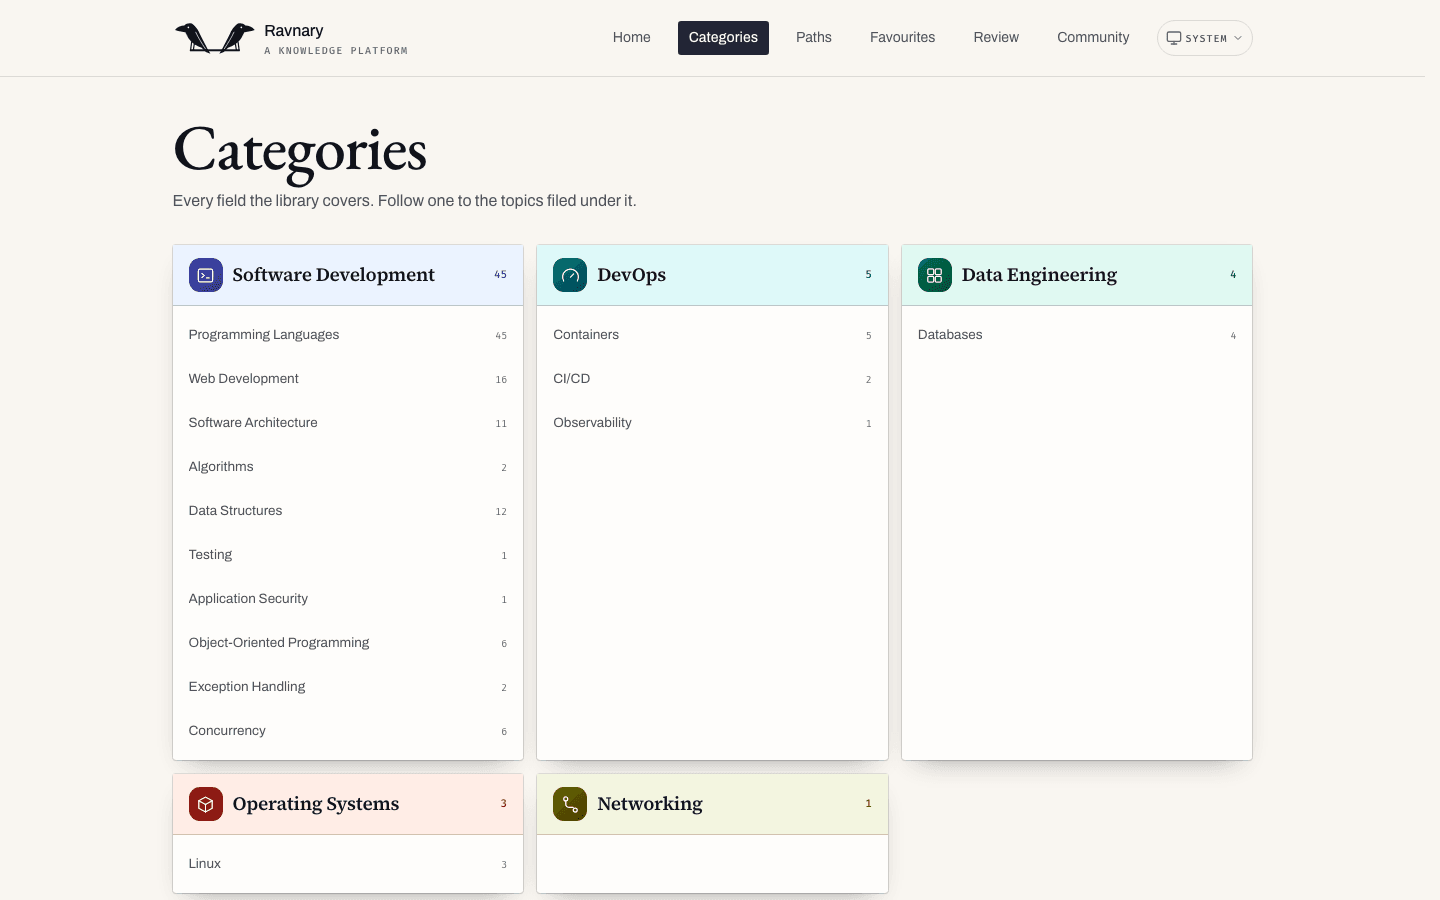Click the DevOps gauge icon

click(570, 275)
